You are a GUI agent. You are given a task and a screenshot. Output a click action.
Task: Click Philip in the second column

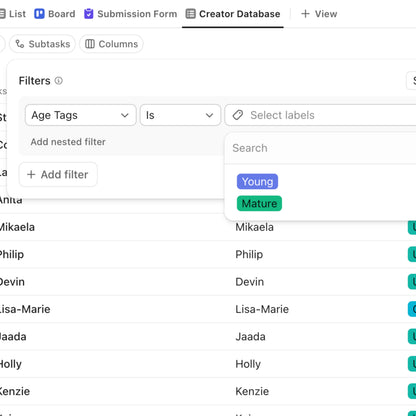click(249, 255)
